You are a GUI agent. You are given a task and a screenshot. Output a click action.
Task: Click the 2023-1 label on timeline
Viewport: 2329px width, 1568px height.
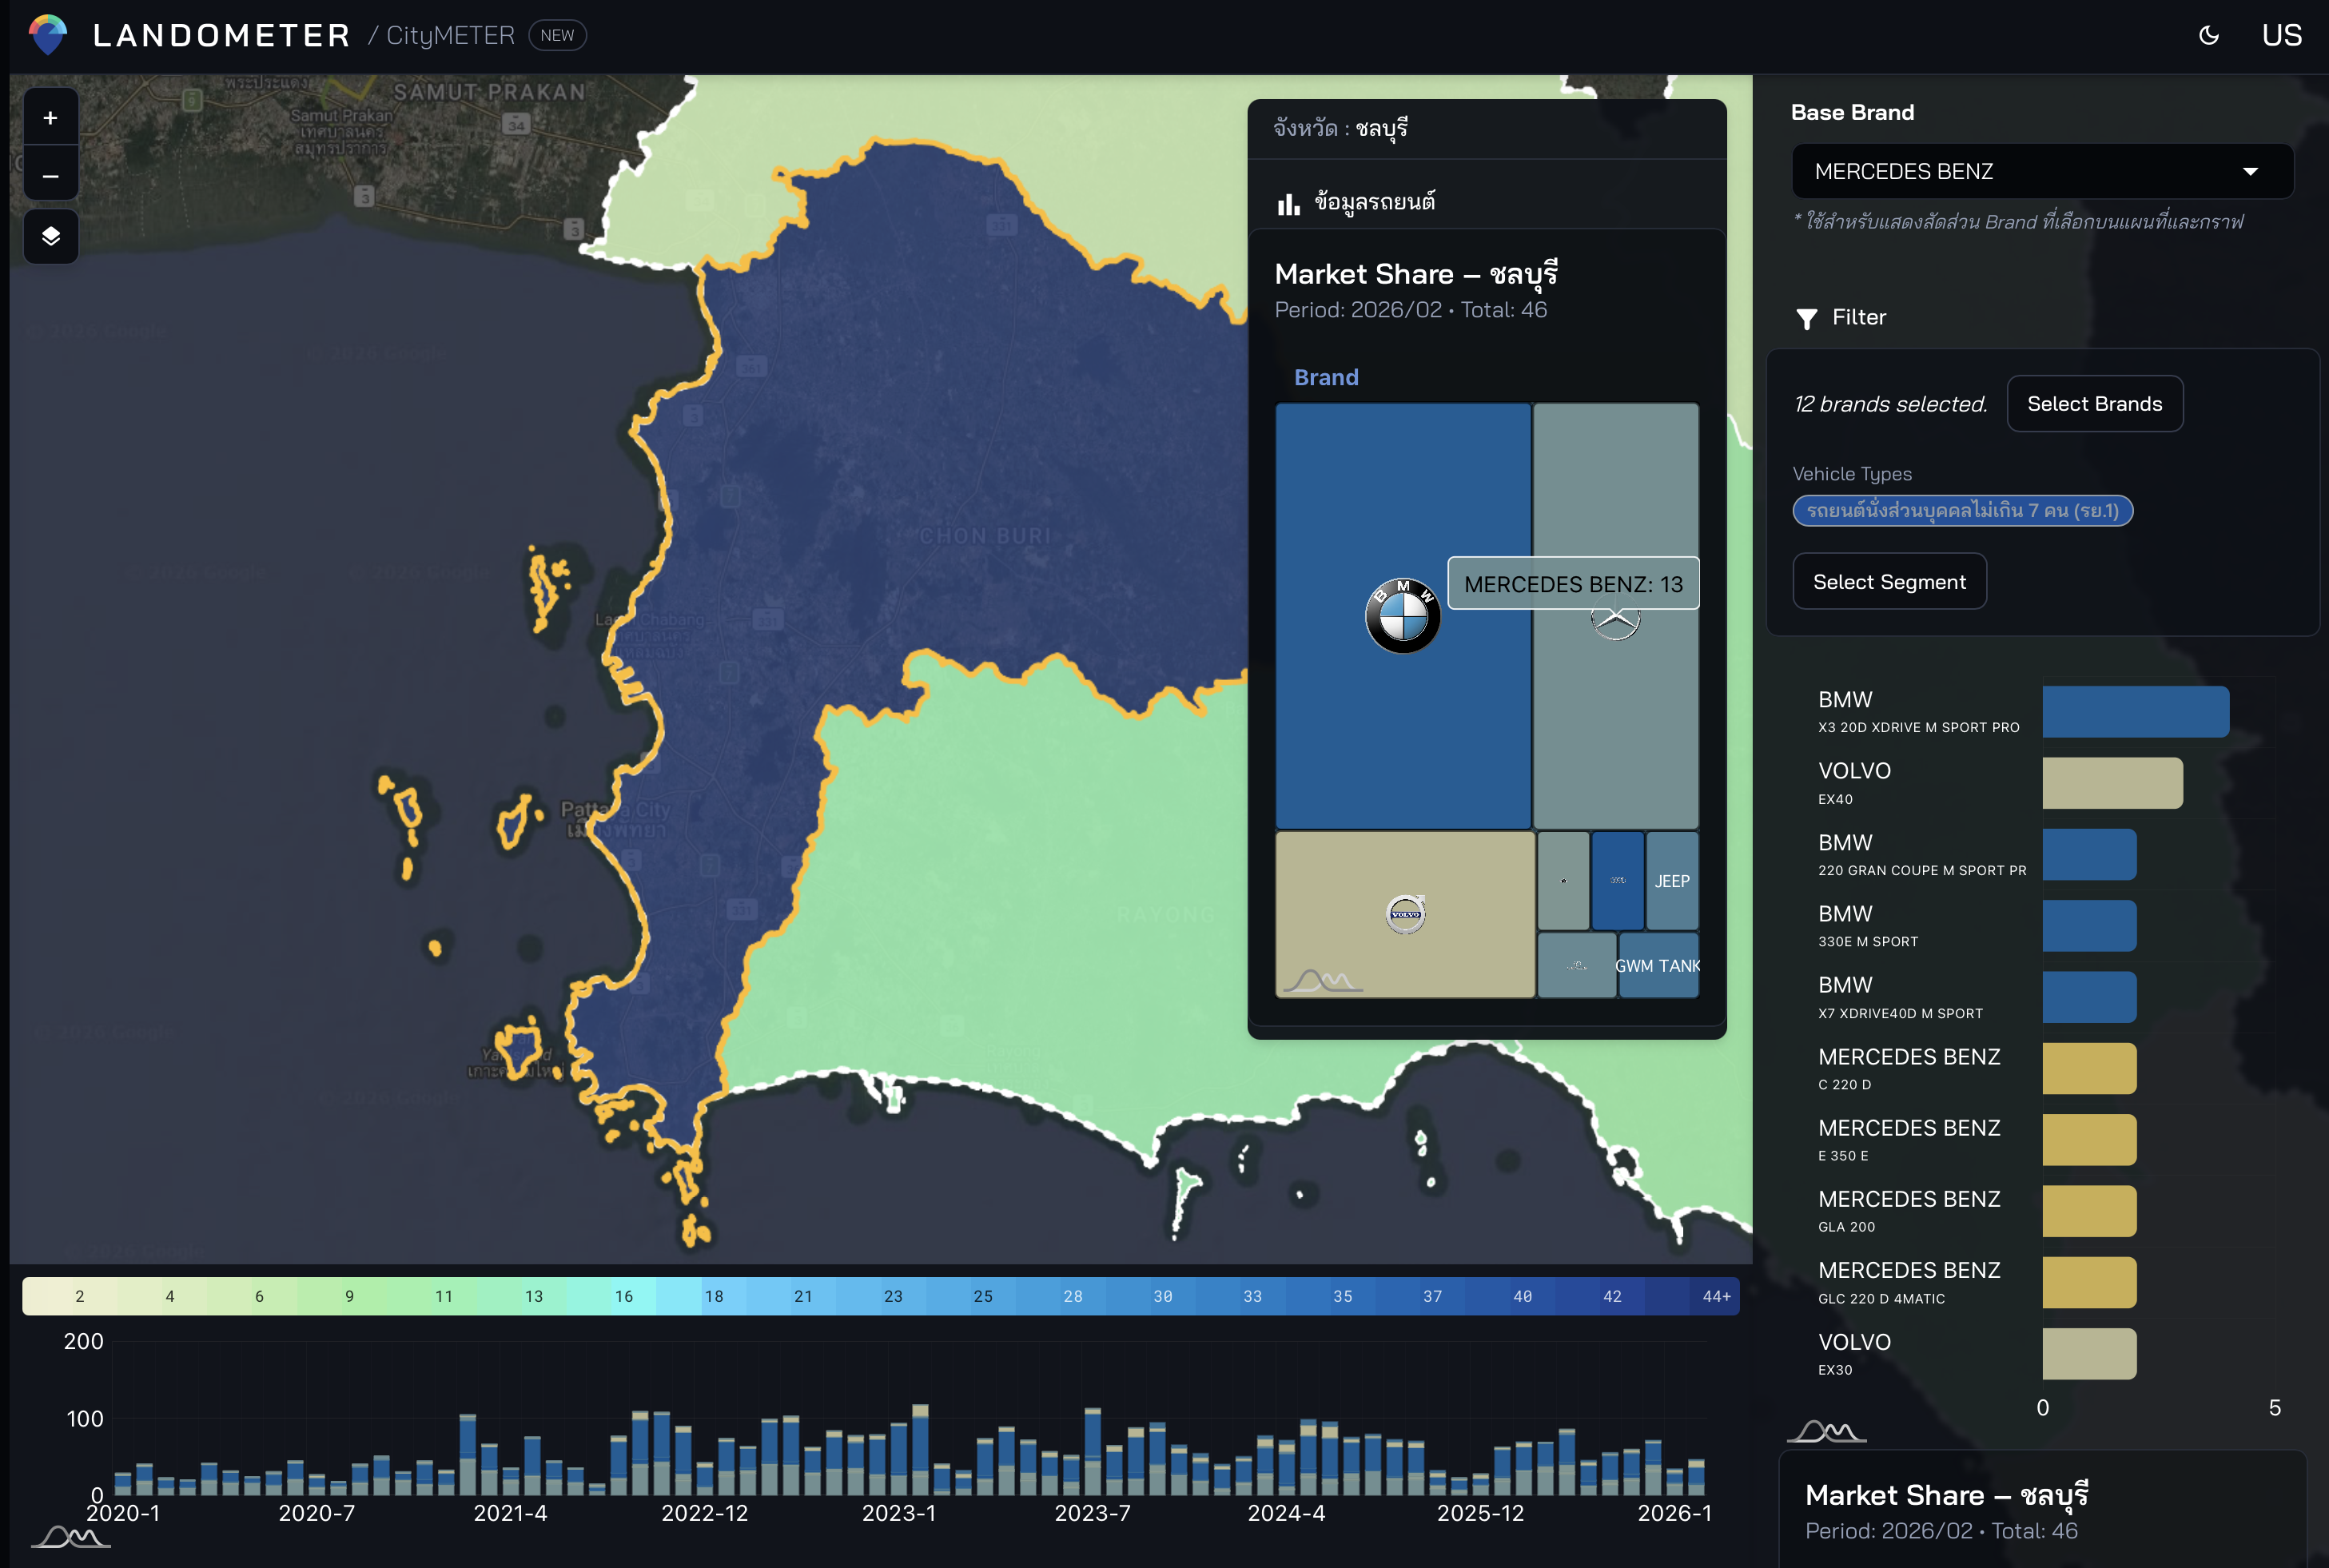pos(899,1513)
